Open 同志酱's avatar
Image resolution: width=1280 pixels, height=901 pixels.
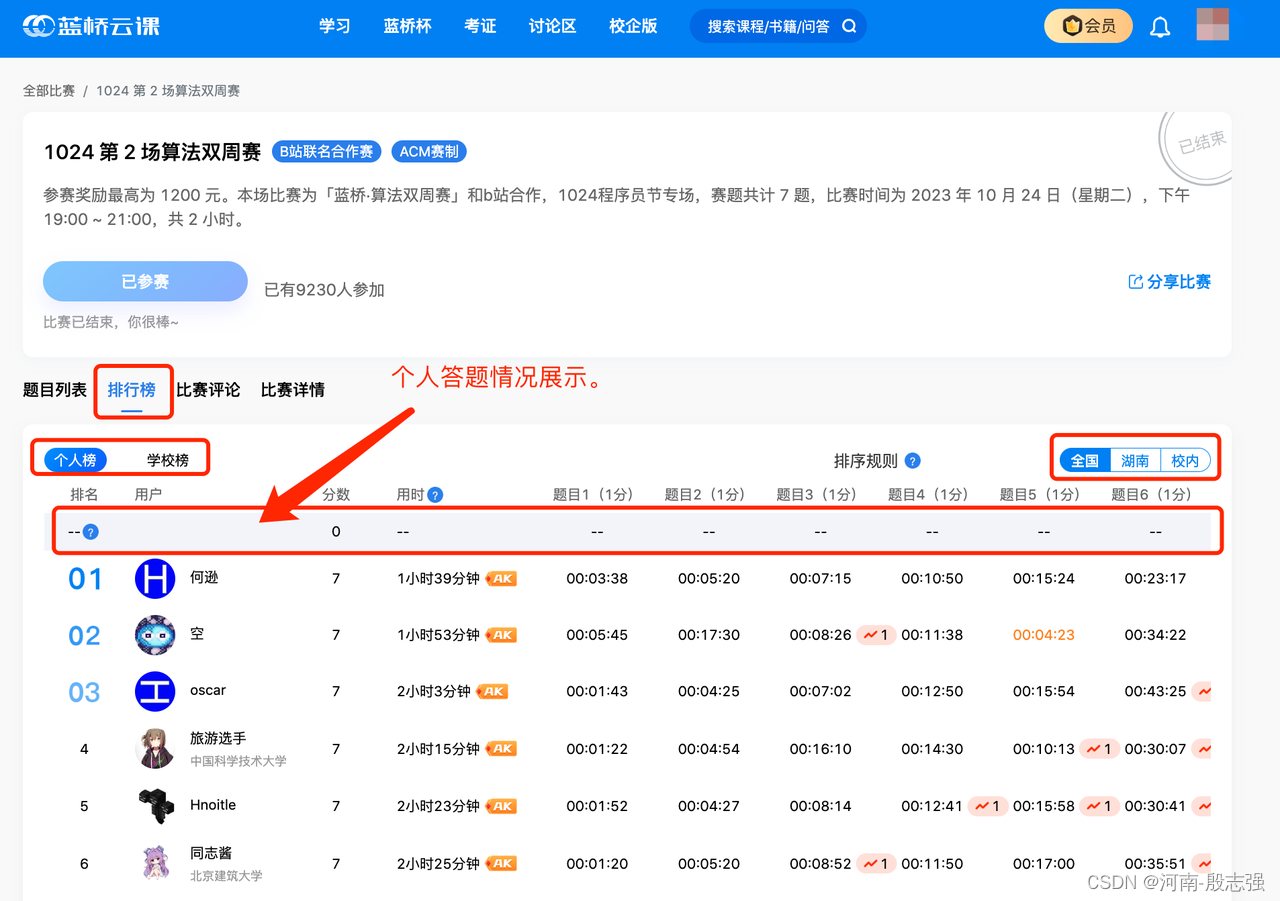[155, 862]
